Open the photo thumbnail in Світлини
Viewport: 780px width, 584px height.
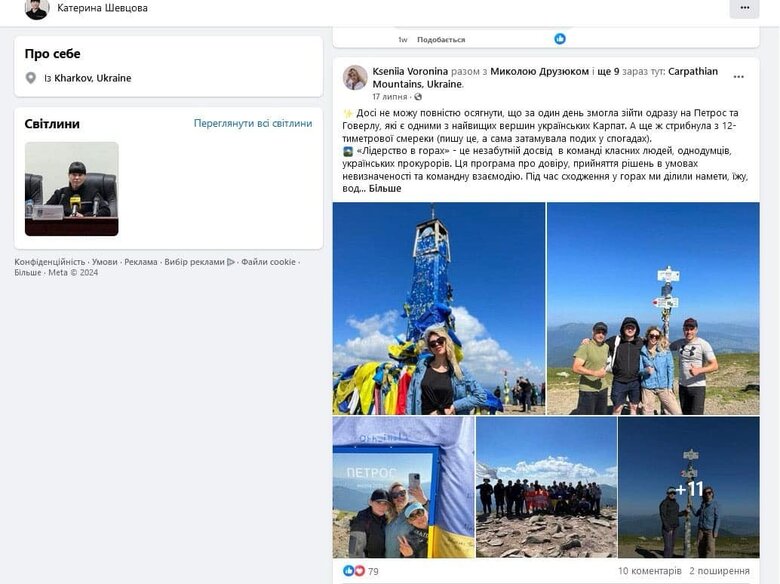[x=71, y=189]
